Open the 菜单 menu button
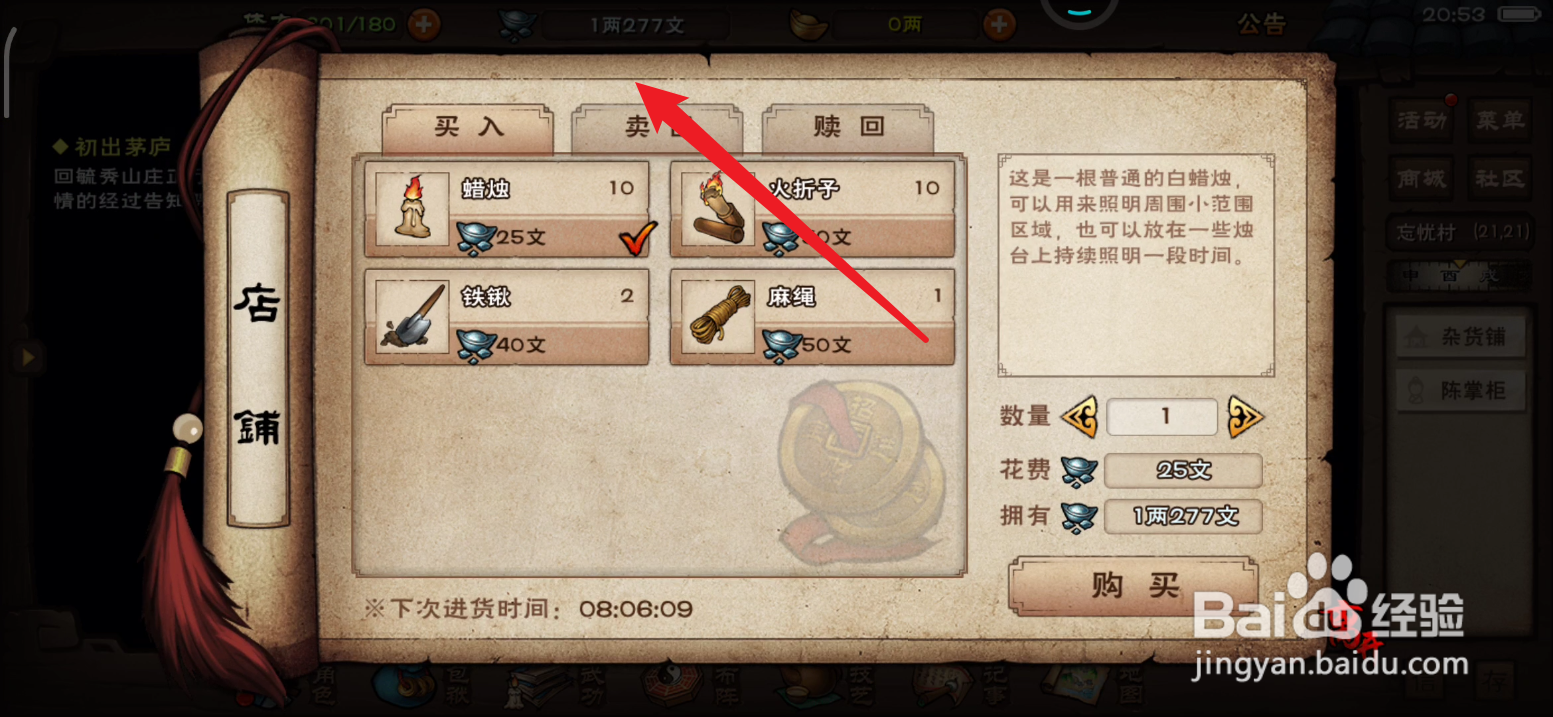The height and width of the screenshot is (717, 1553). [1500, 121]
